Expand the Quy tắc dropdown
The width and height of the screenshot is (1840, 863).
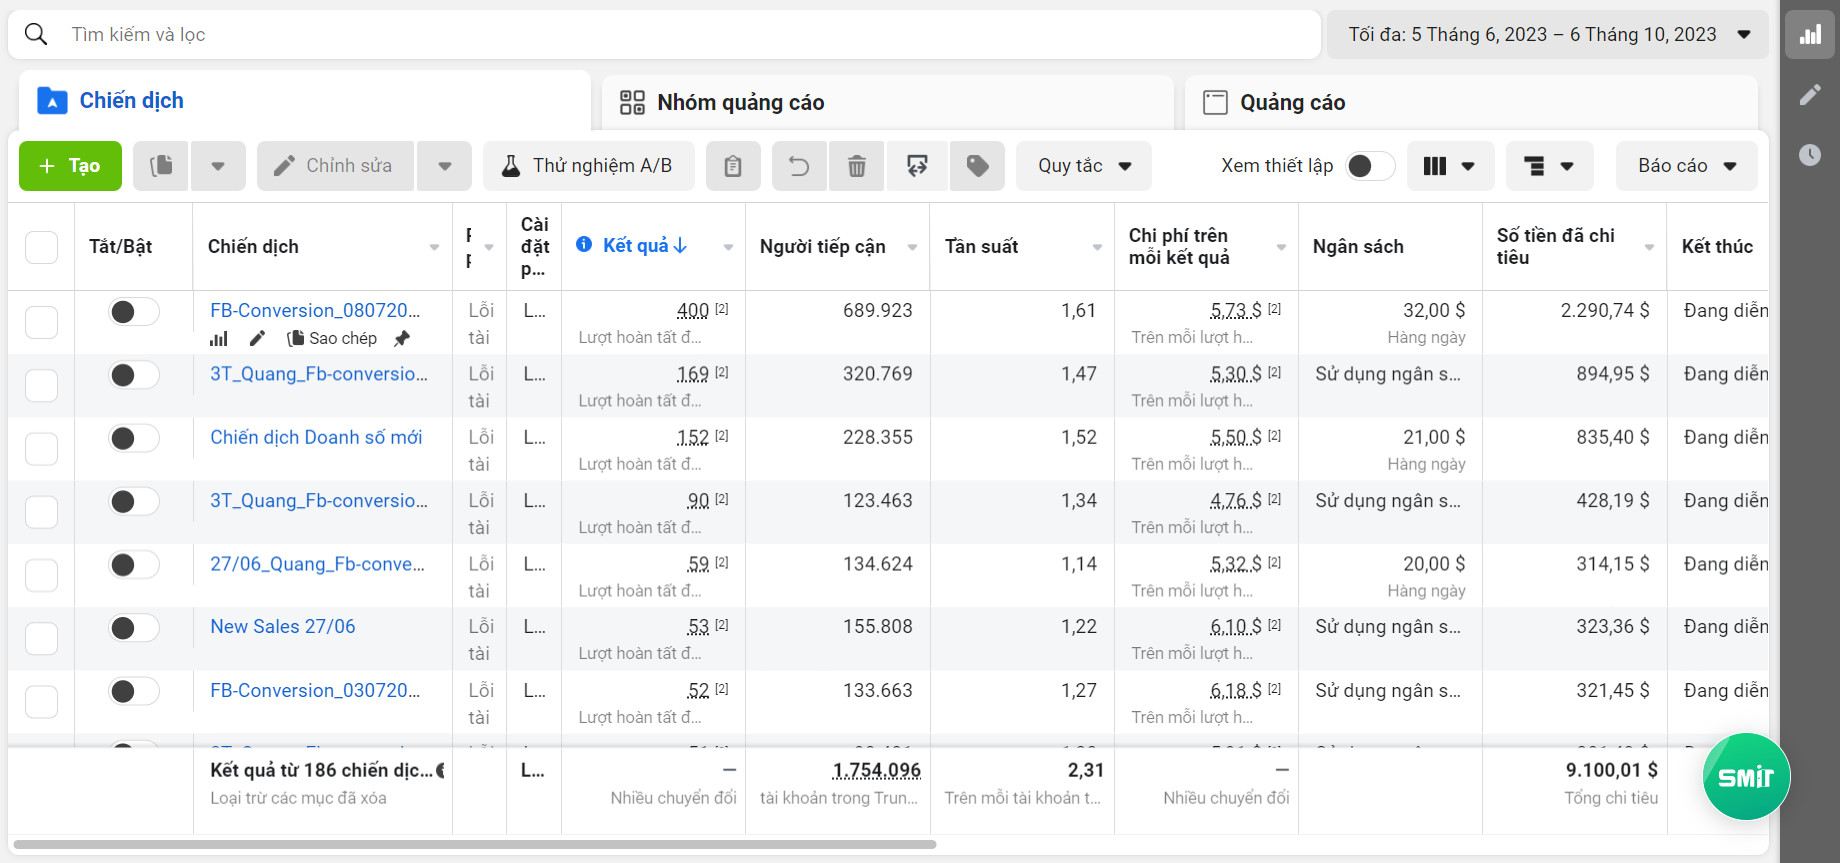click(1084, 166)
